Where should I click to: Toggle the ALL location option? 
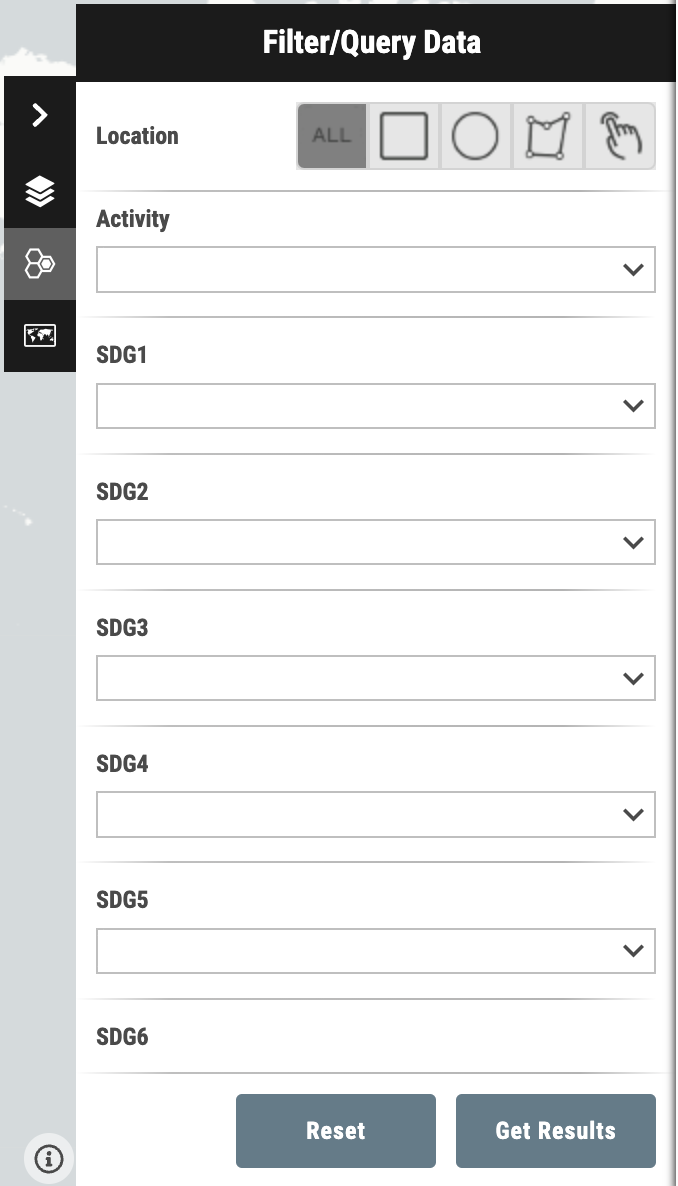click(331, 136)
